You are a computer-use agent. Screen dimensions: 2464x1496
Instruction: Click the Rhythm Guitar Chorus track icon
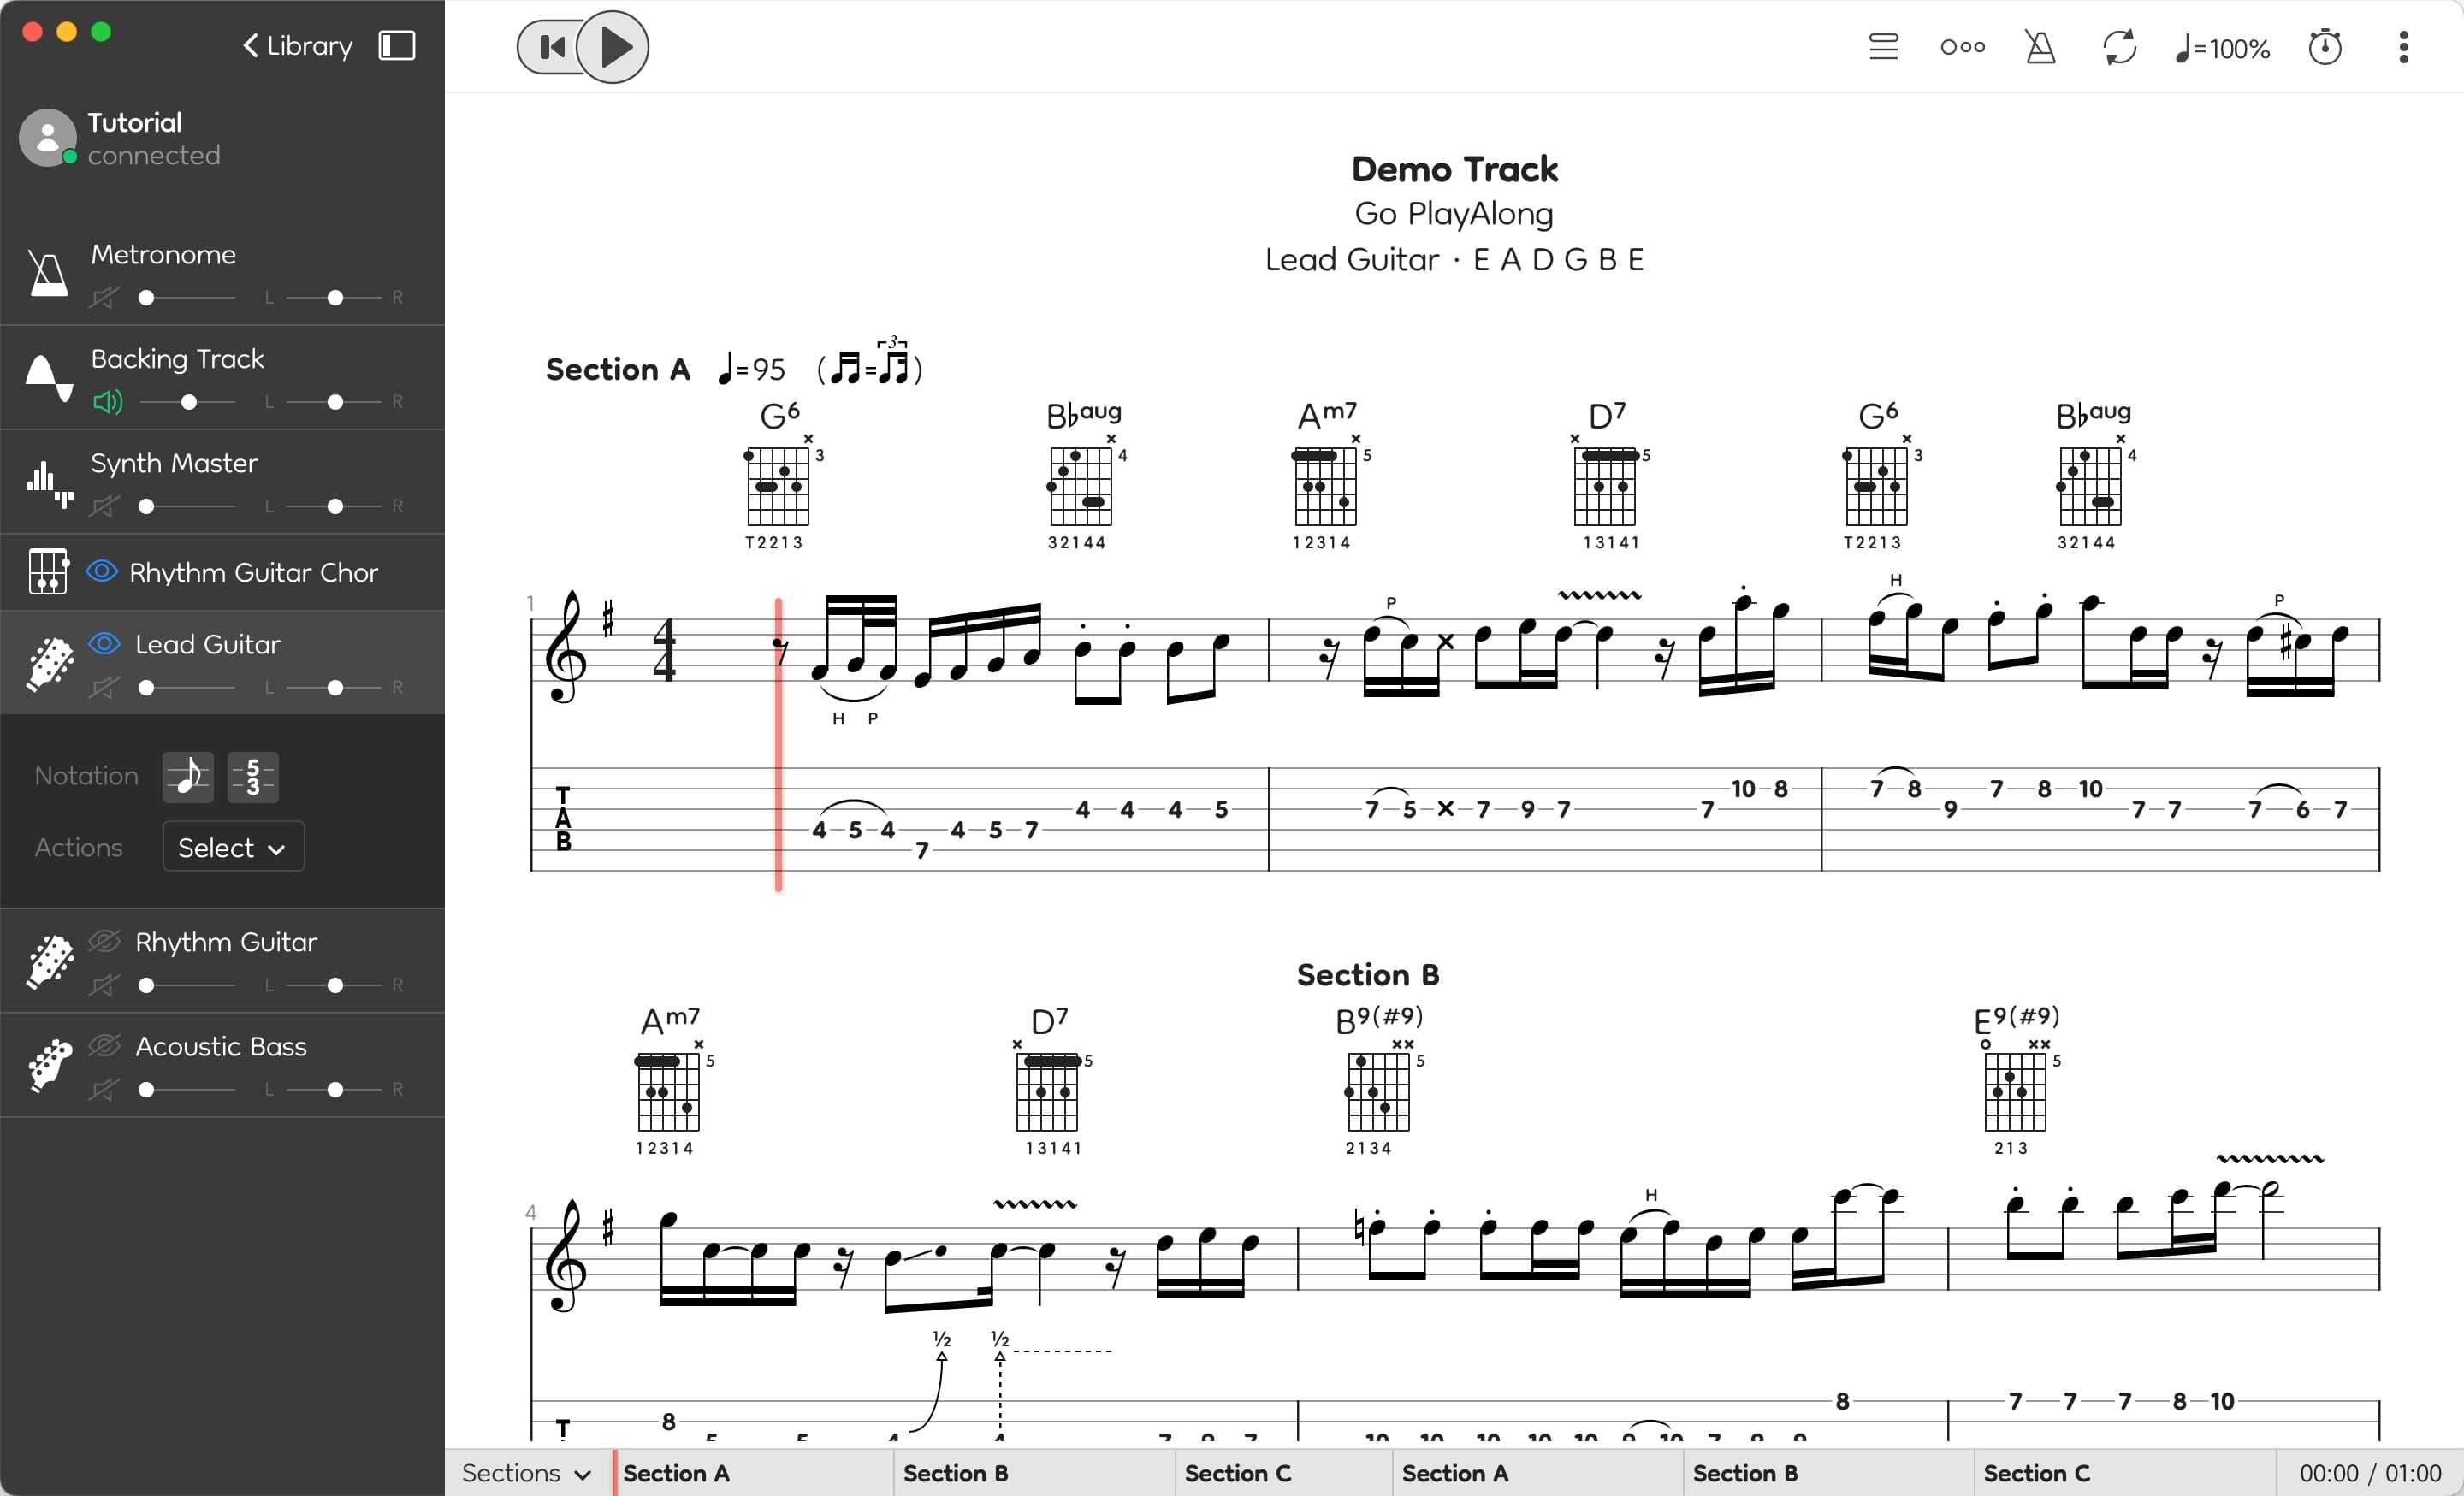(x=48, y=571)
